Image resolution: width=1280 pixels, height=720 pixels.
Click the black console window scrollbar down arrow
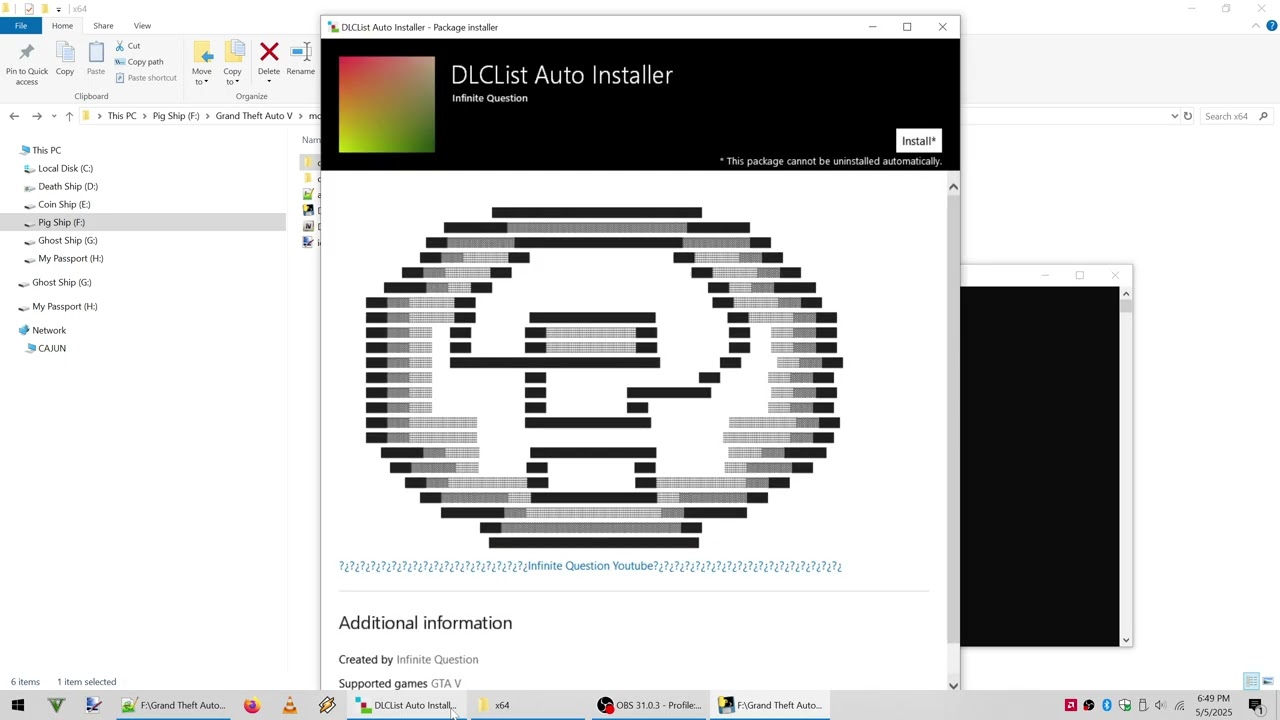click(1126, 640)
